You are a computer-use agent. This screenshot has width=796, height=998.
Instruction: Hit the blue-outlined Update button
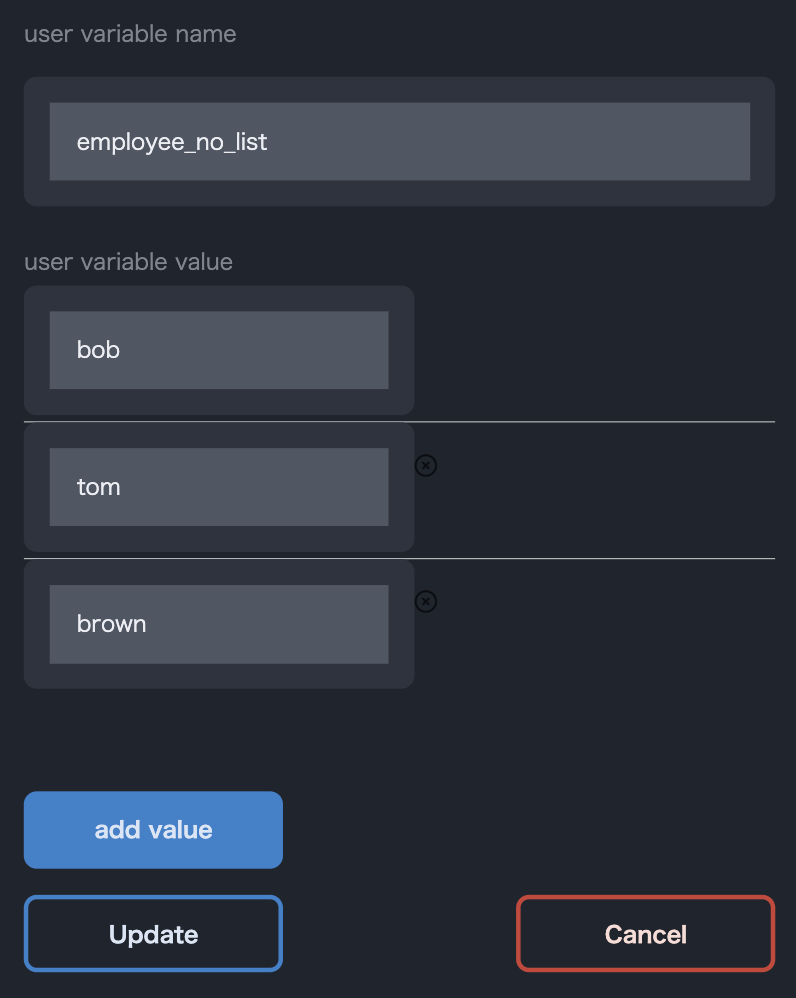(x=153, y=934)
